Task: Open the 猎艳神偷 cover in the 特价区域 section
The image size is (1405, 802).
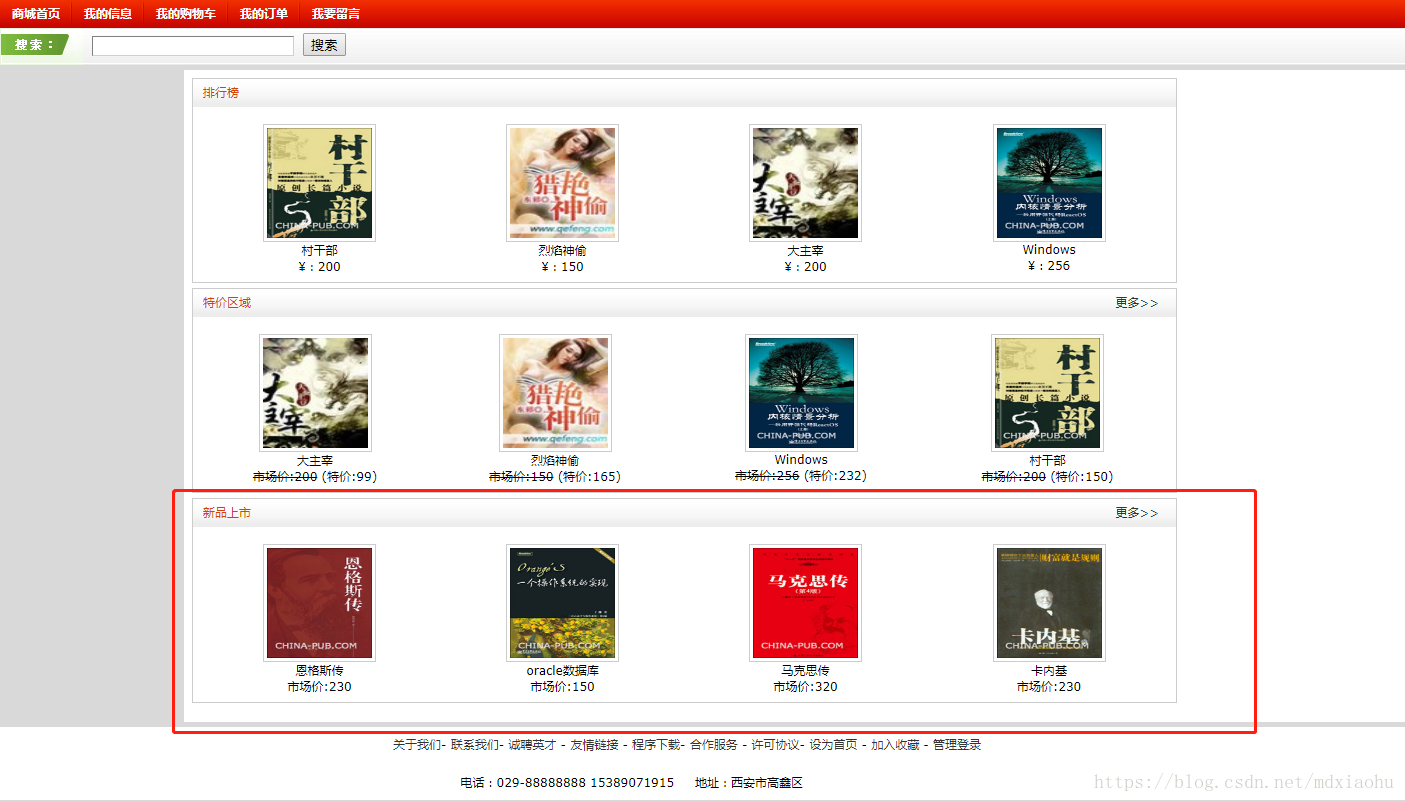Action: tap(555, 393)
